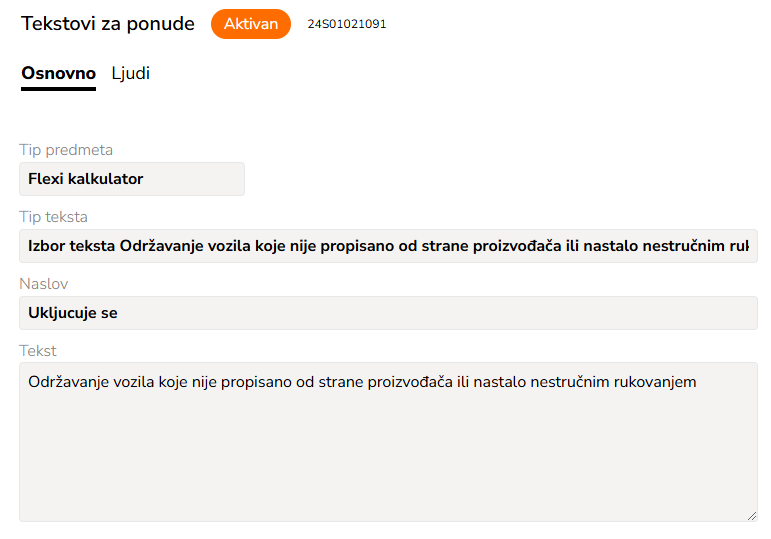This screenshot has height=539, width=771.
Task: Click the Tip predmeta label
Action: click(x=66, y=150)
